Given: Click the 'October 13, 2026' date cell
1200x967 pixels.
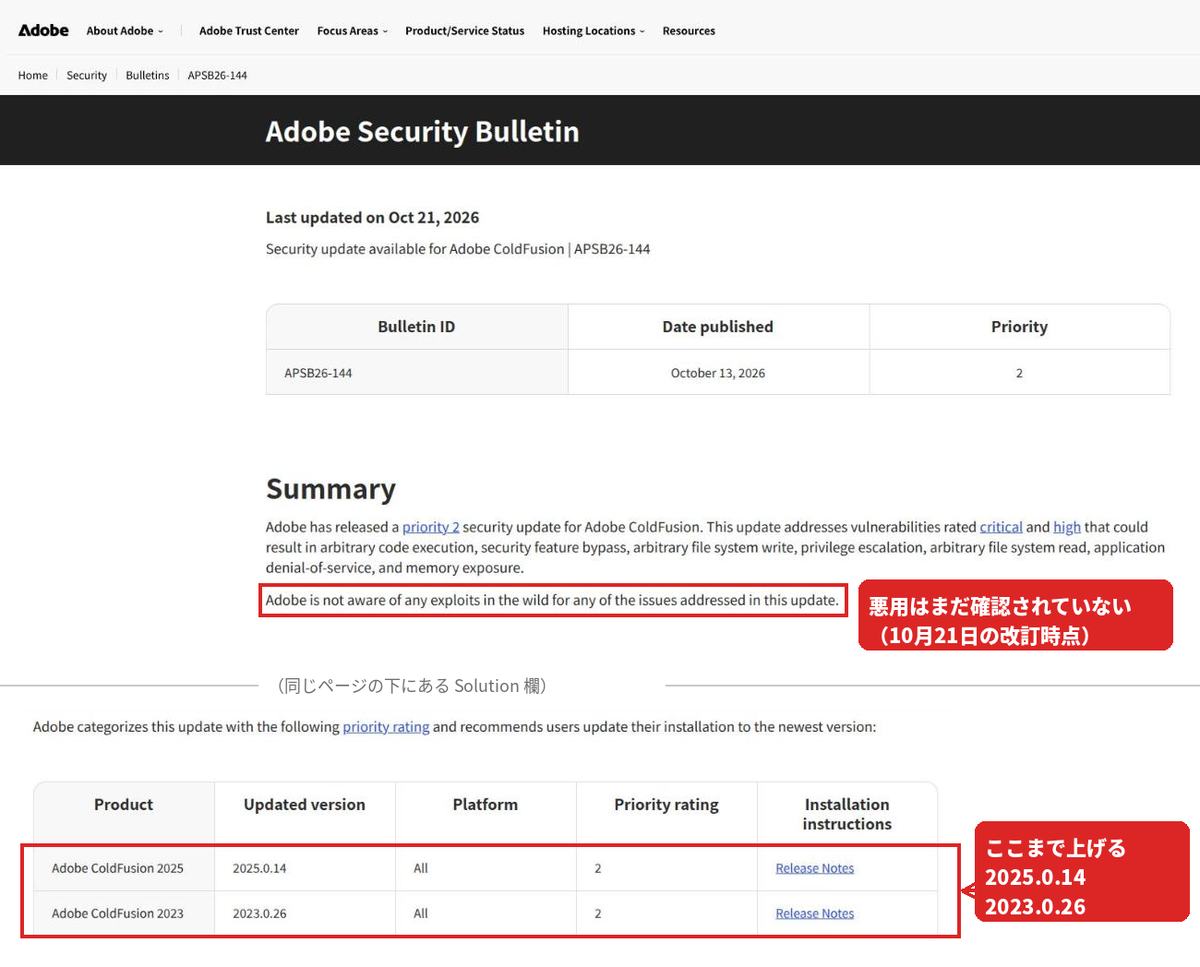Looking at the screenshot, I should (x=718, y=373).
